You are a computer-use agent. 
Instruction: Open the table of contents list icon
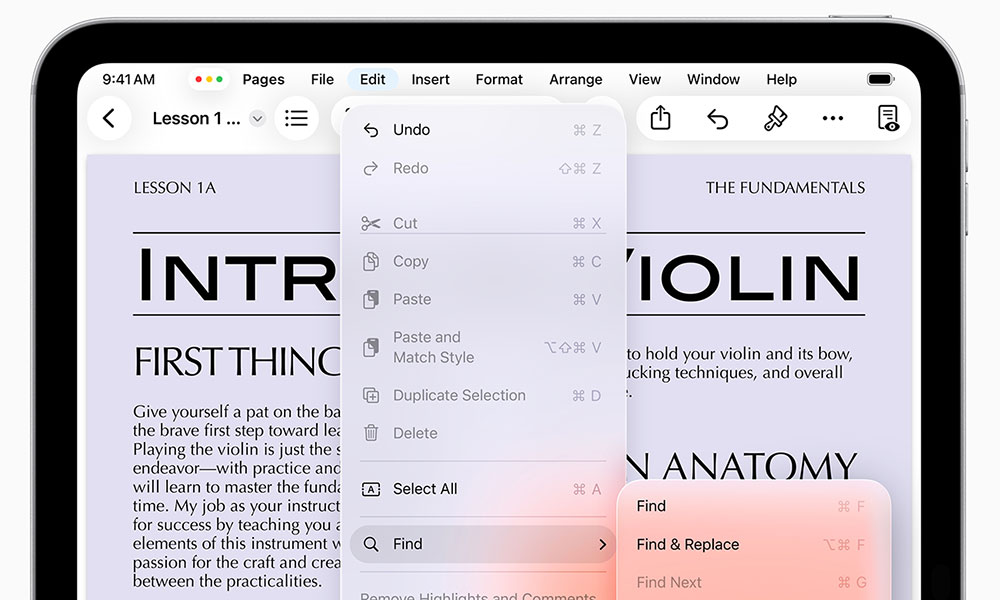point(297,117)
